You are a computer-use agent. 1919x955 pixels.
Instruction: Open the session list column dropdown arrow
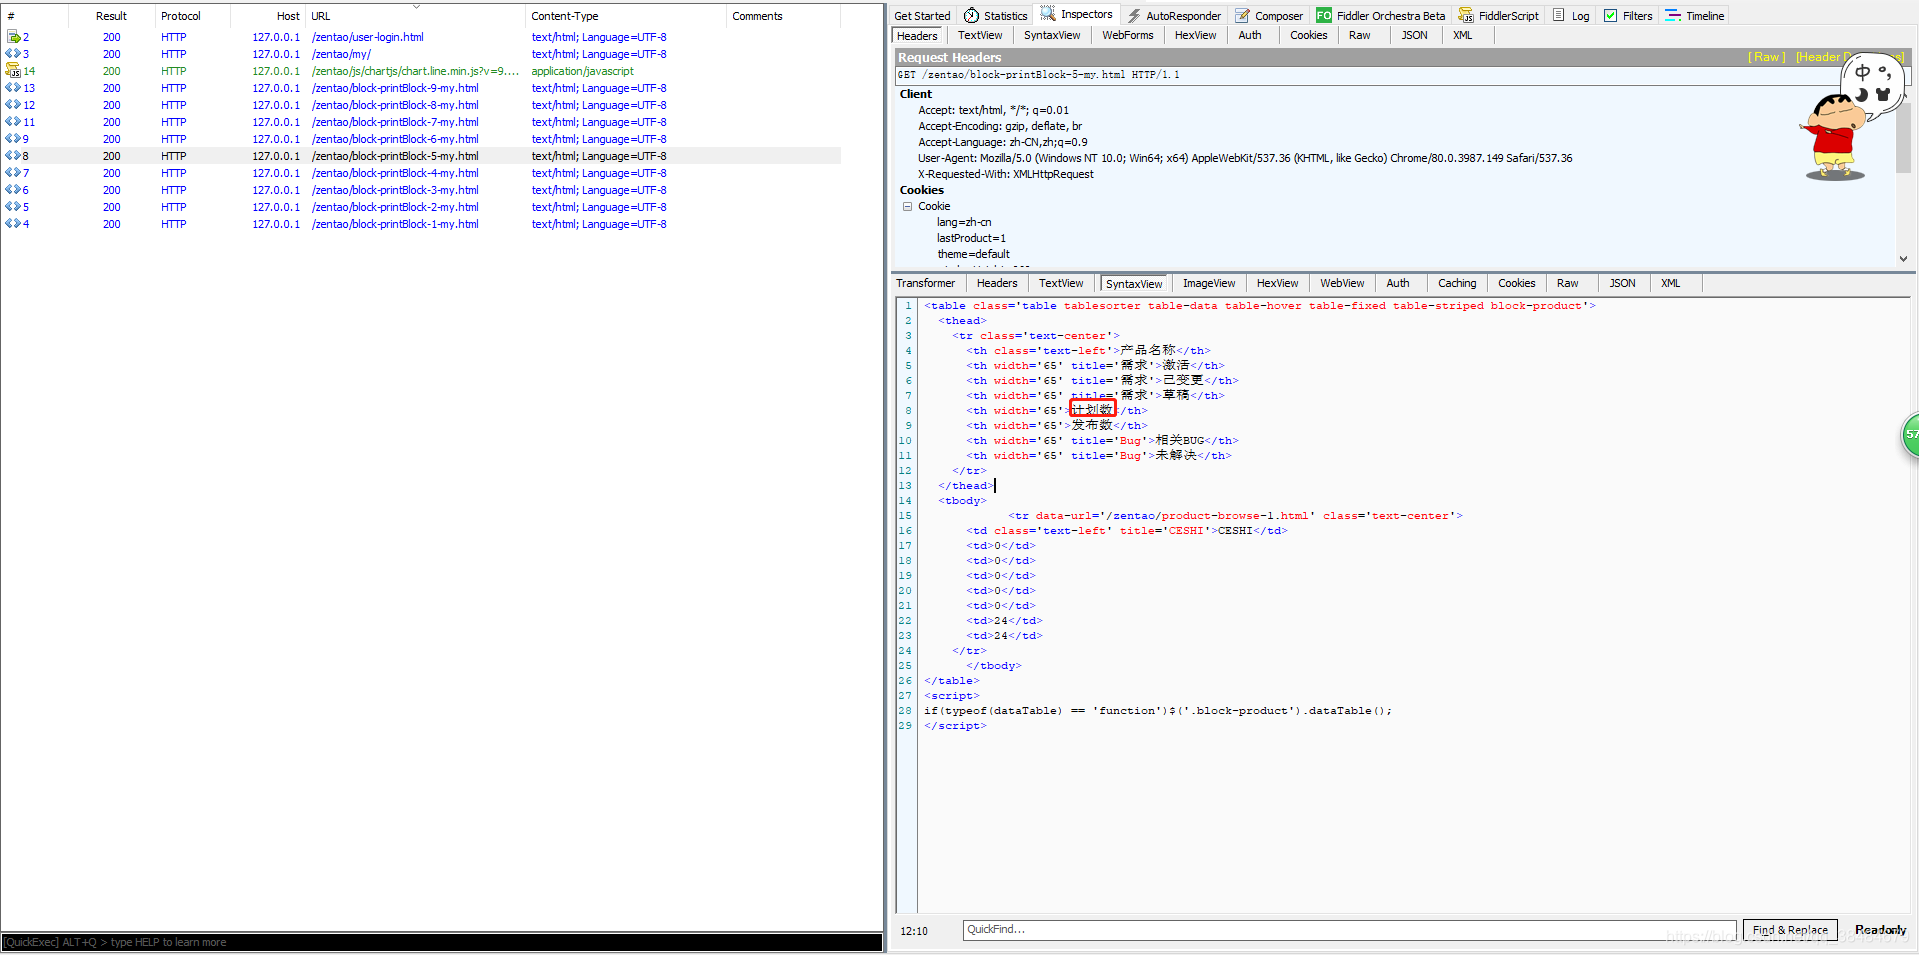(417, 6)
